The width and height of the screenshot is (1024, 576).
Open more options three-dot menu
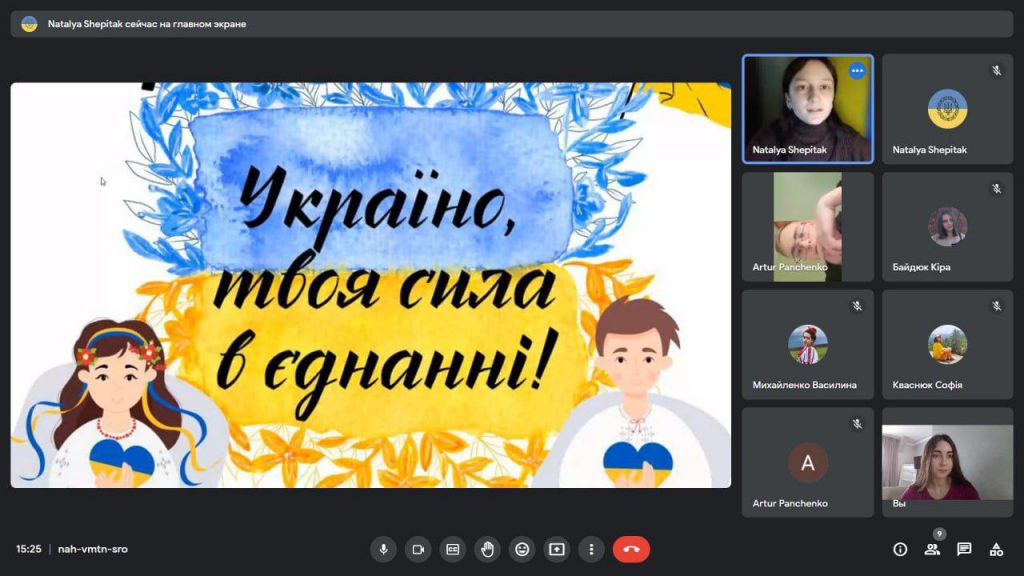tap(591, 549)
